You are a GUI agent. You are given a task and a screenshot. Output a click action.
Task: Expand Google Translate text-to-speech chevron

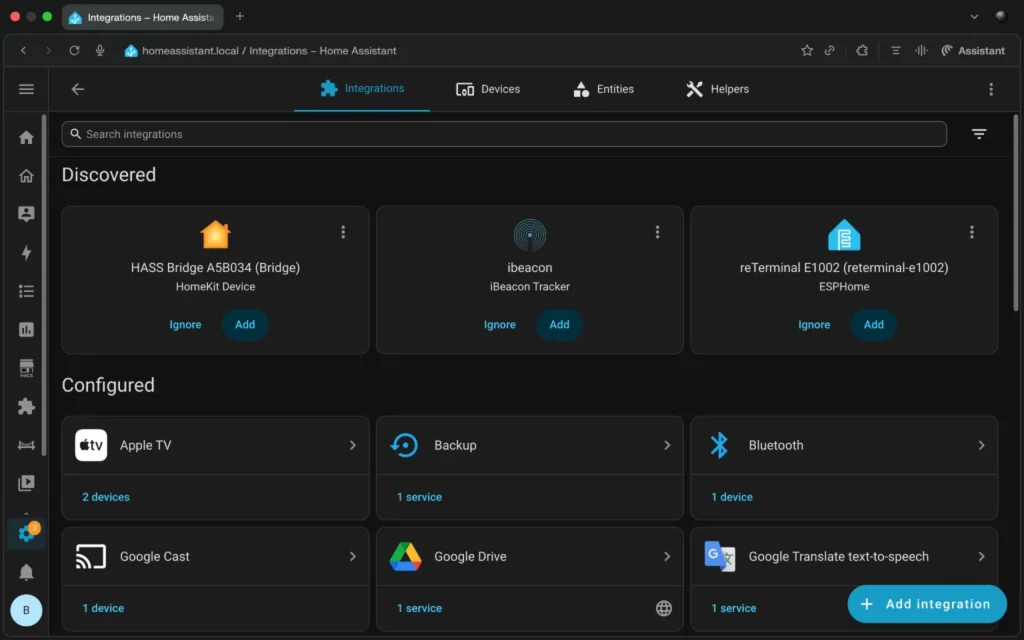[981, 556]
